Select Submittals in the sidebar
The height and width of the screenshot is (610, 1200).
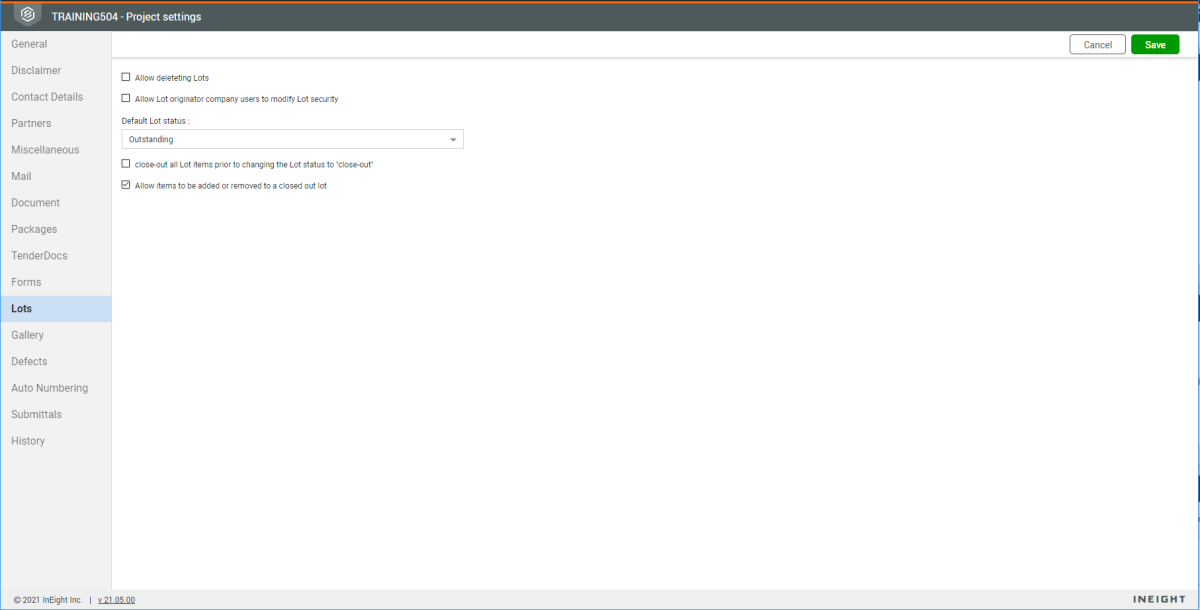[x=56, y=415]
